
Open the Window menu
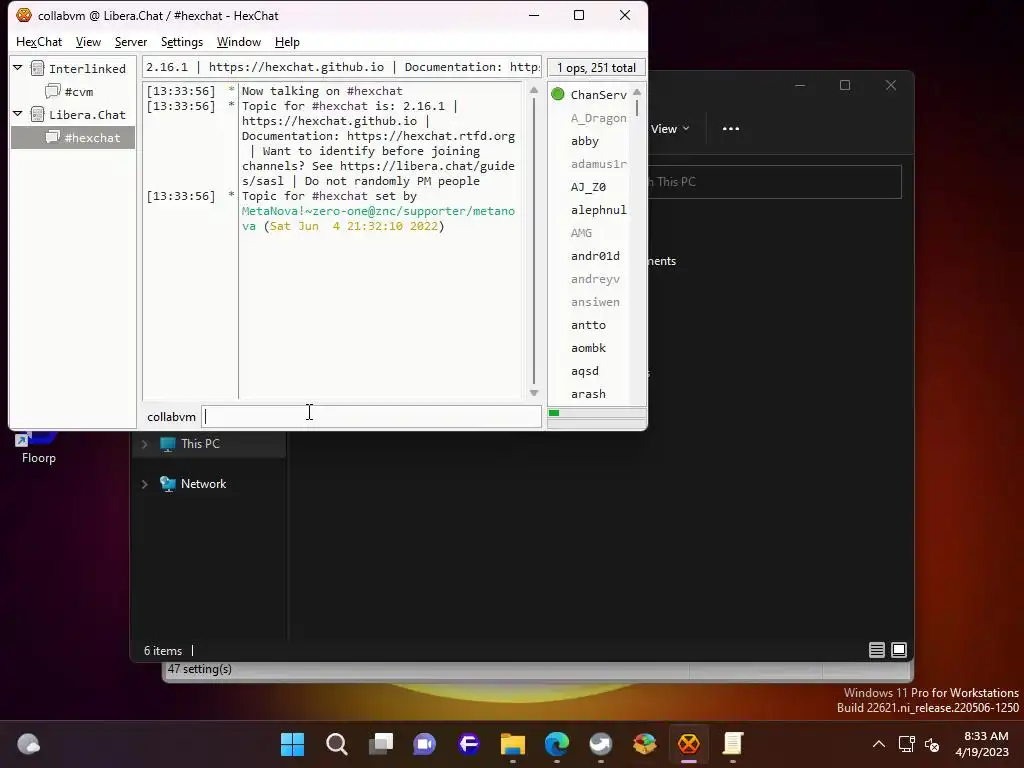point(238,42)
